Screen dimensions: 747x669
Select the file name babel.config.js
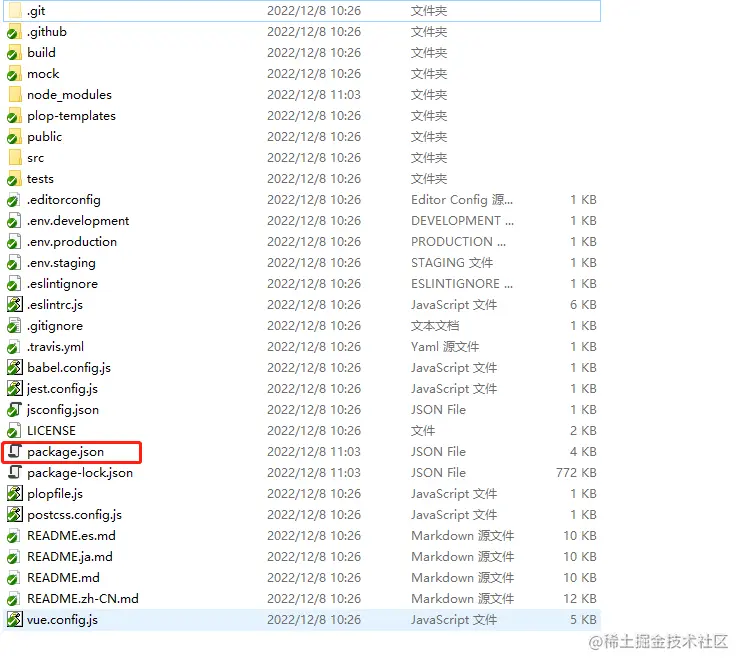(x=69, y=368)
